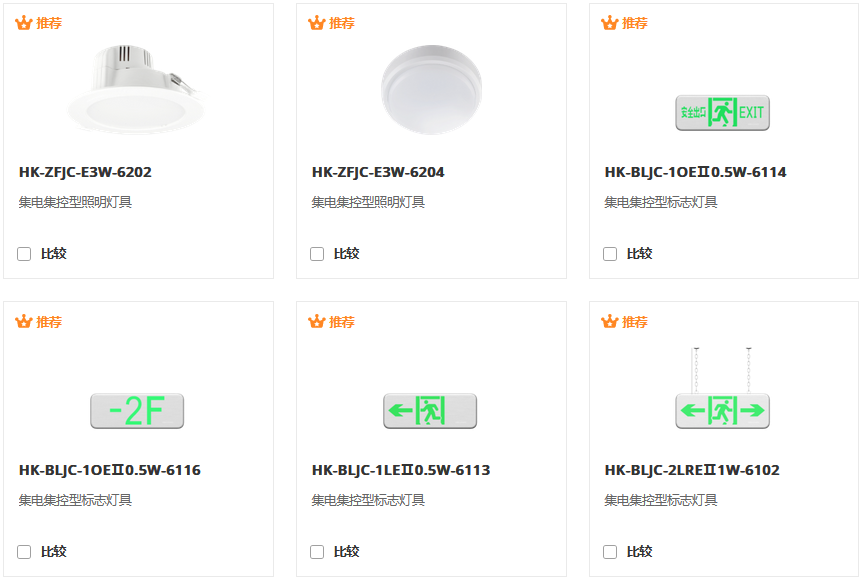Image resolution: width=864 pixels, height=581 pixels.
Task: Click the white downlight product photo
Action: (136, 85)
